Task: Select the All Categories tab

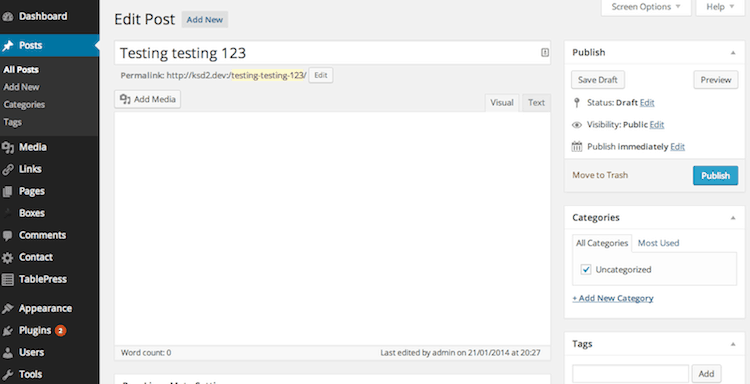Action: tap(602, 243)
